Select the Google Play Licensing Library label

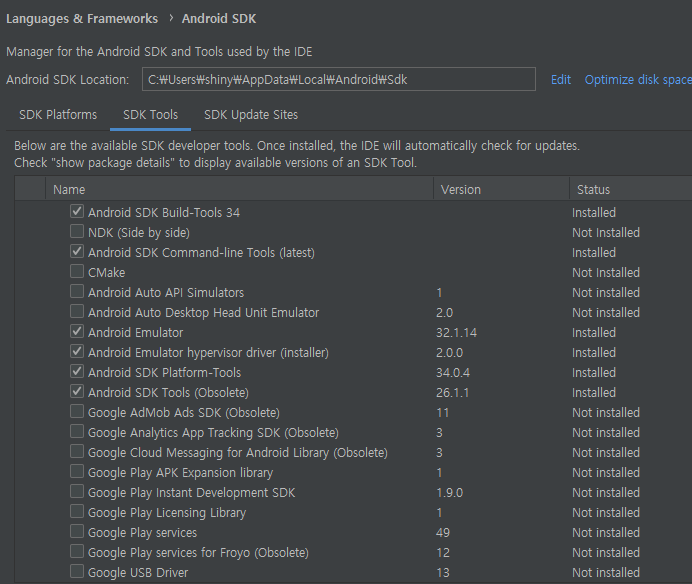[x=167, y=513]
